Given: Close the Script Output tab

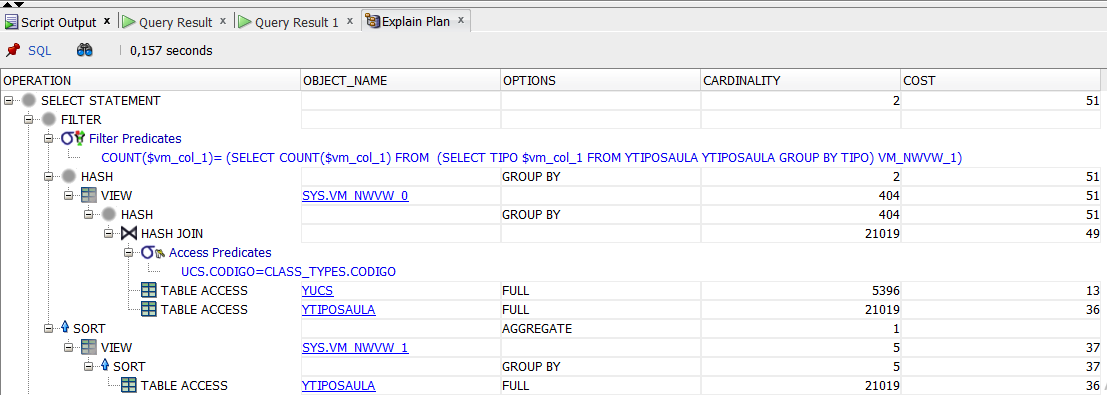Looking at the screenshot, I should [107, 21].
